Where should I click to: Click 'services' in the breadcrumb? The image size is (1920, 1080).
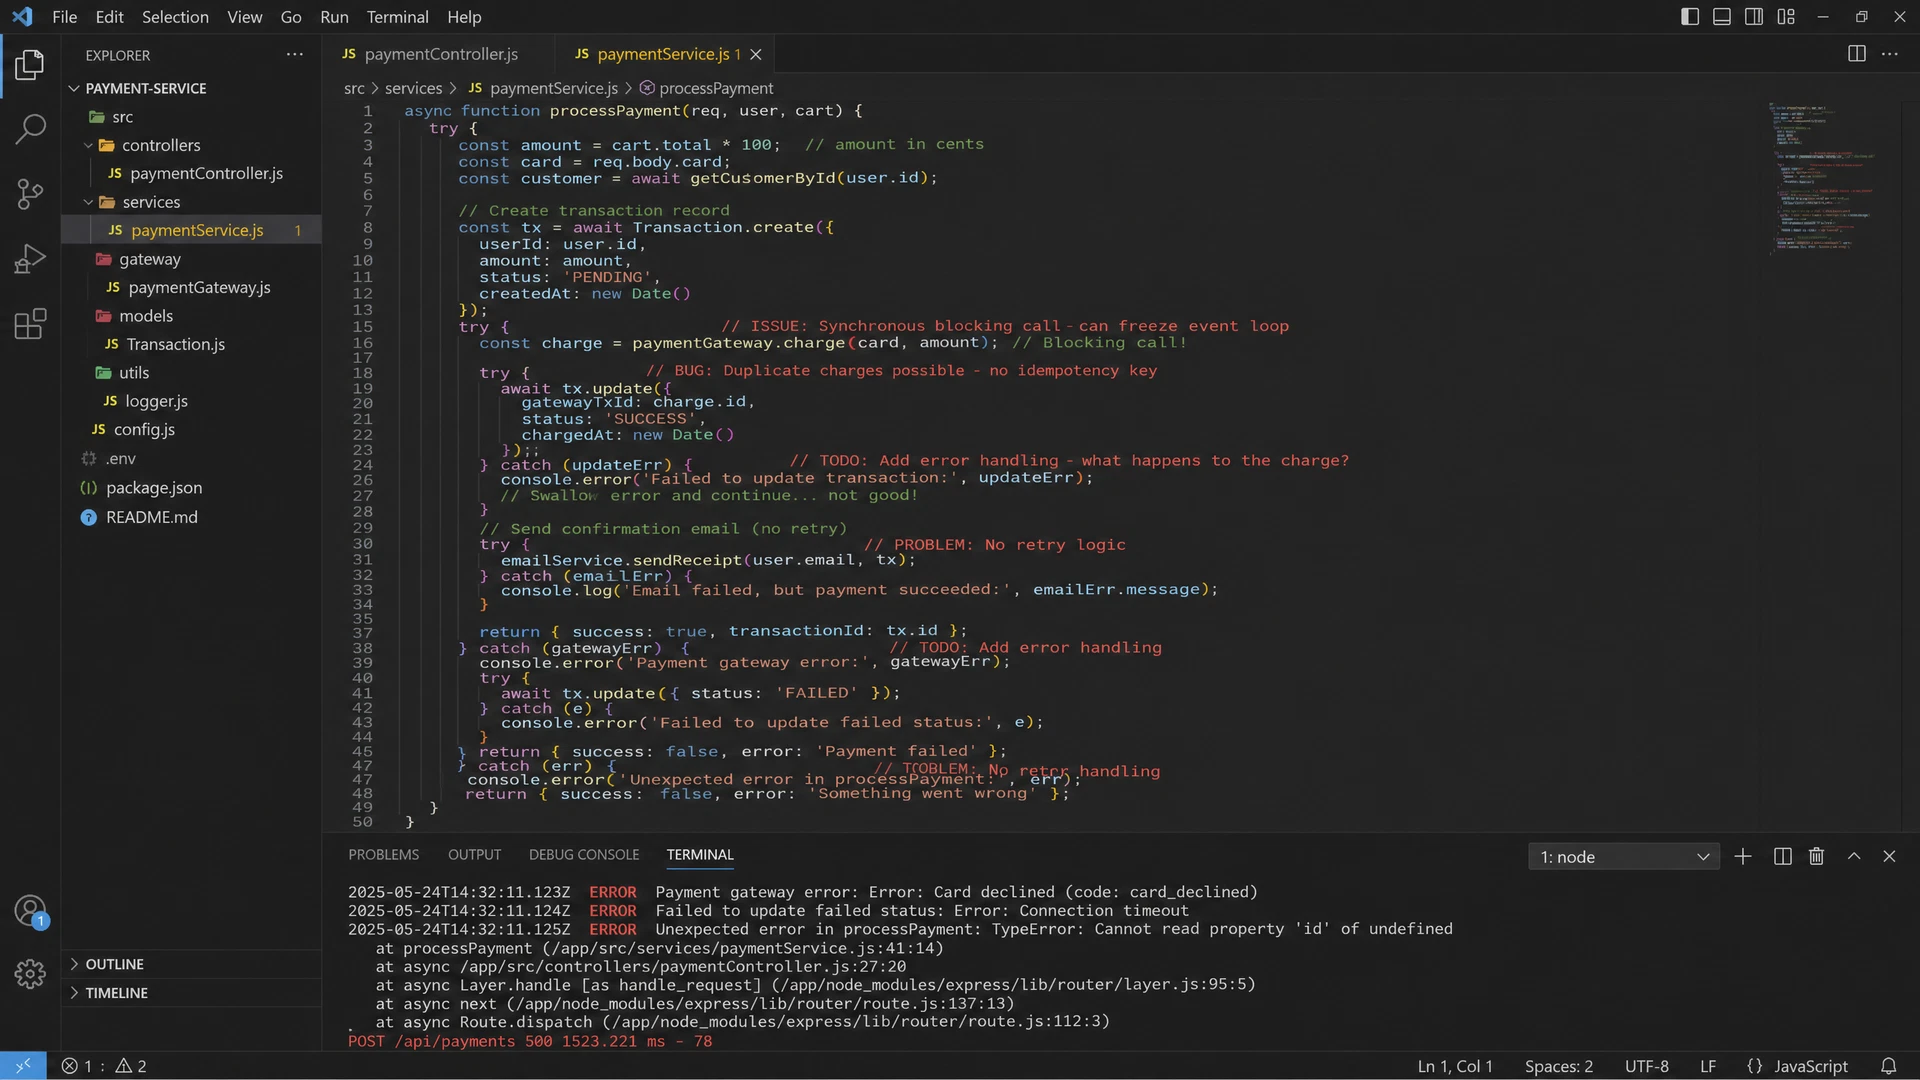pyautogui.click(x=413, y=89)
